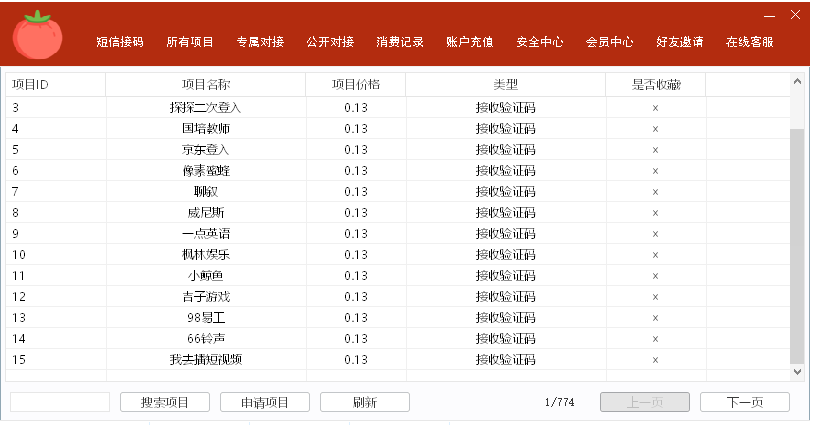This screenshot has height=425, width=815.
Task: Contact 在线客服 support tab
Action: (750, 42)
